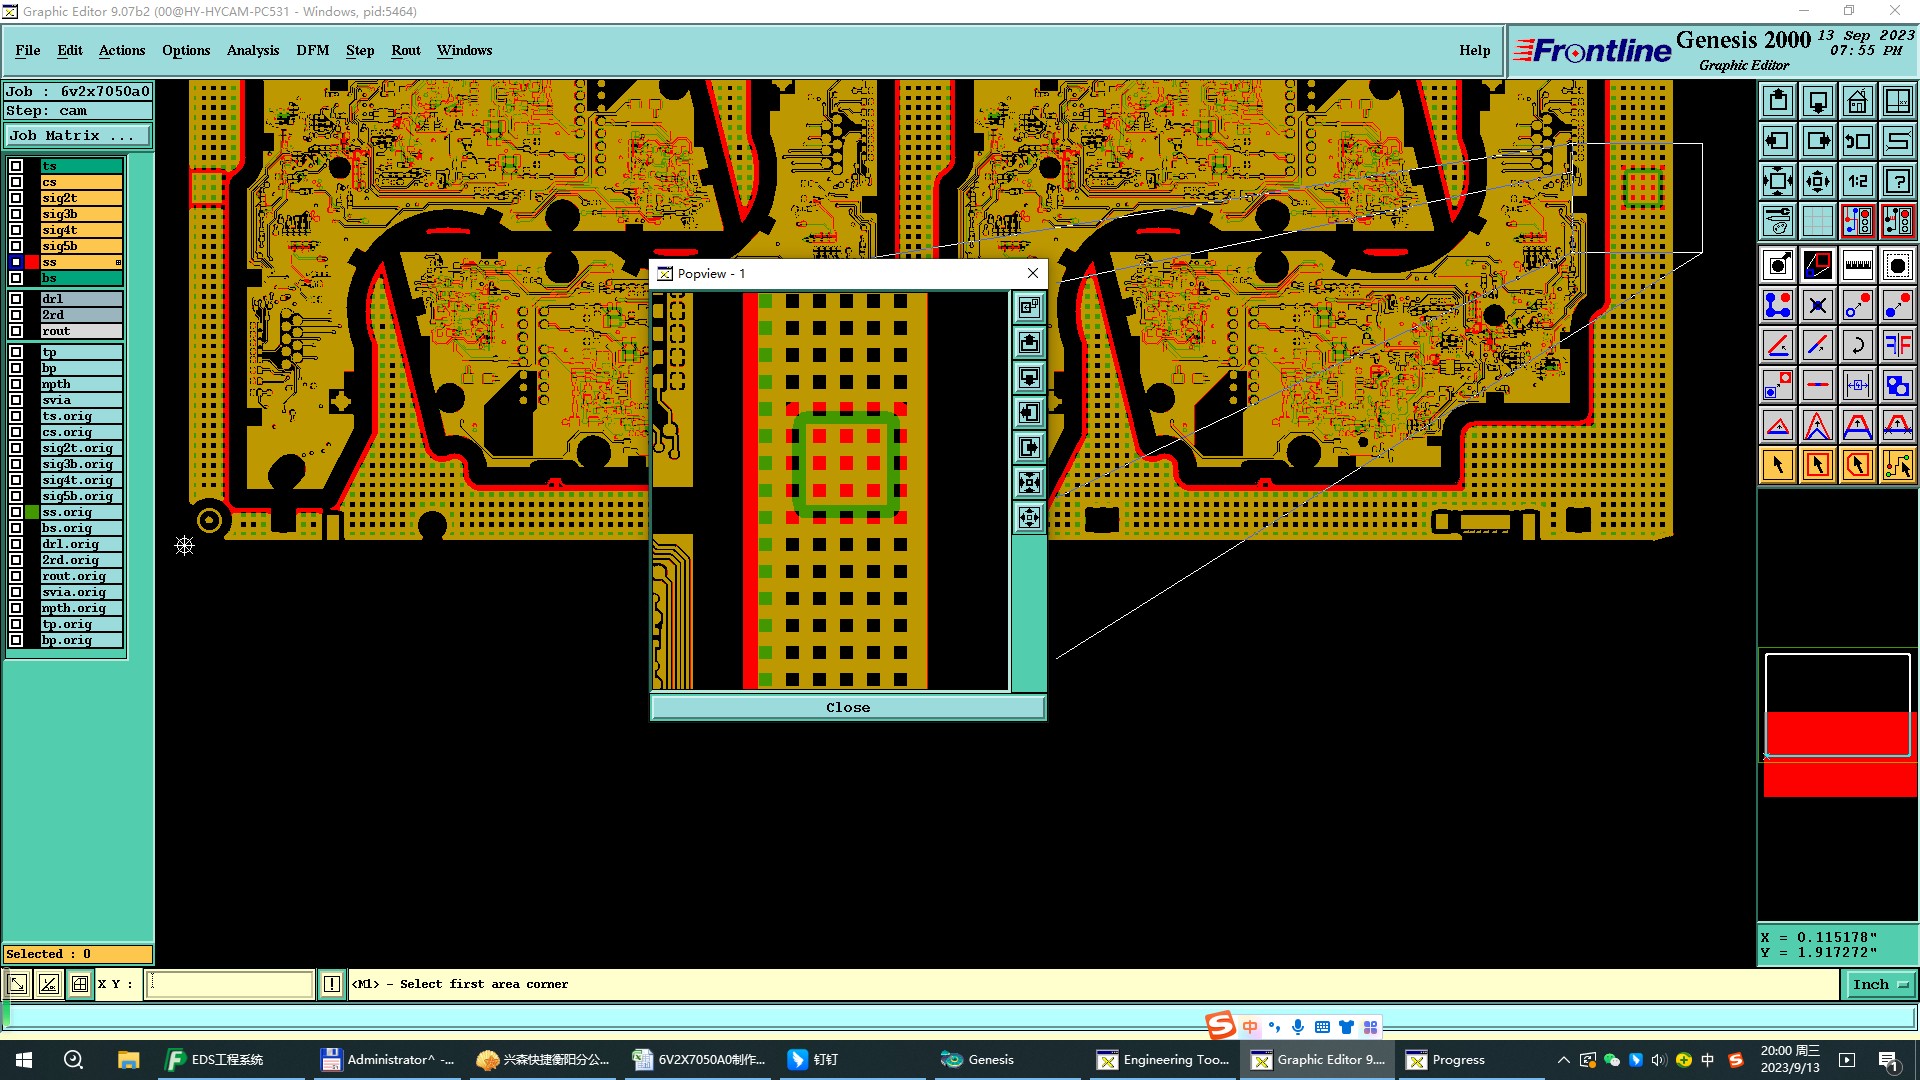
Task: Open the Analysis menu
Action: point(253,50)
